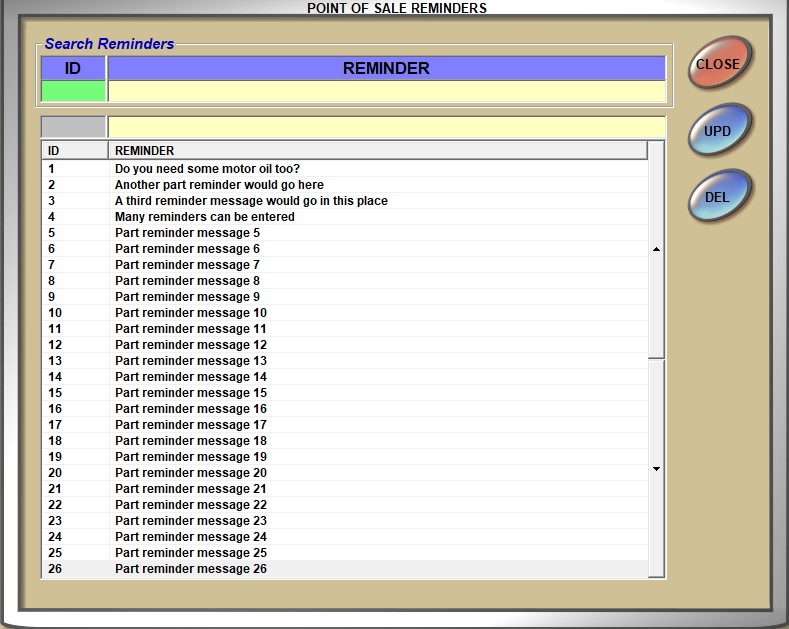Click the ID column header in list

tap(74, 151)
